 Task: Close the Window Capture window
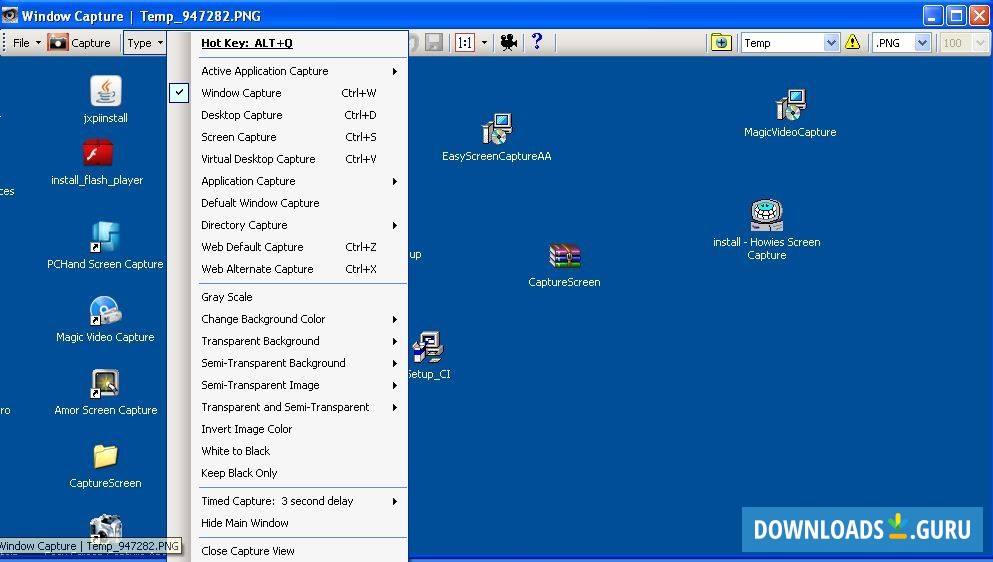[979, 15]
